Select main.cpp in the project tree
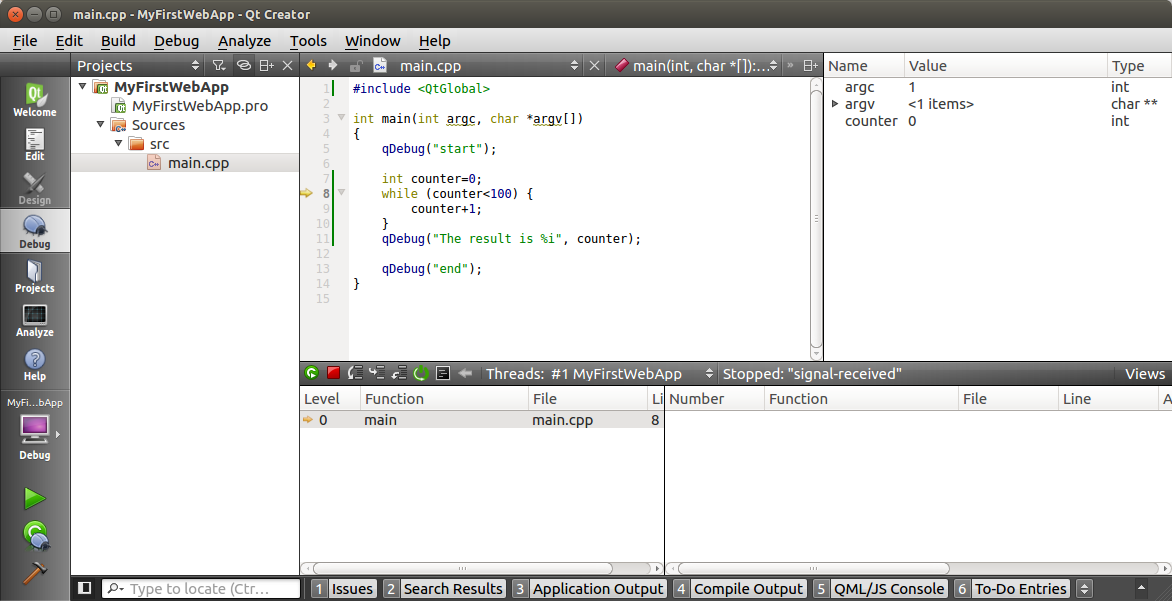1172x601 pixels. (x=198, y=163)
